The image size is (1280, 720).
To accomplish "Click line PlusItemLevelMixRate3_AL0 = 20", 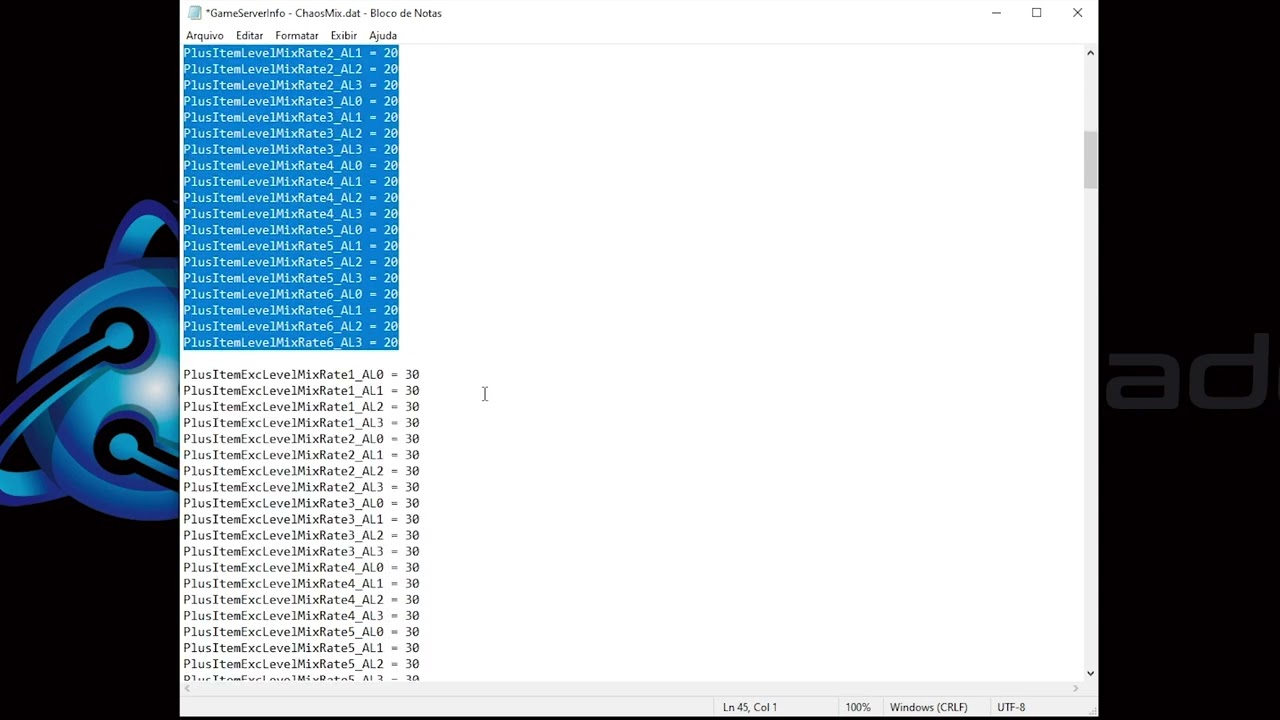I will click(291, 101).
